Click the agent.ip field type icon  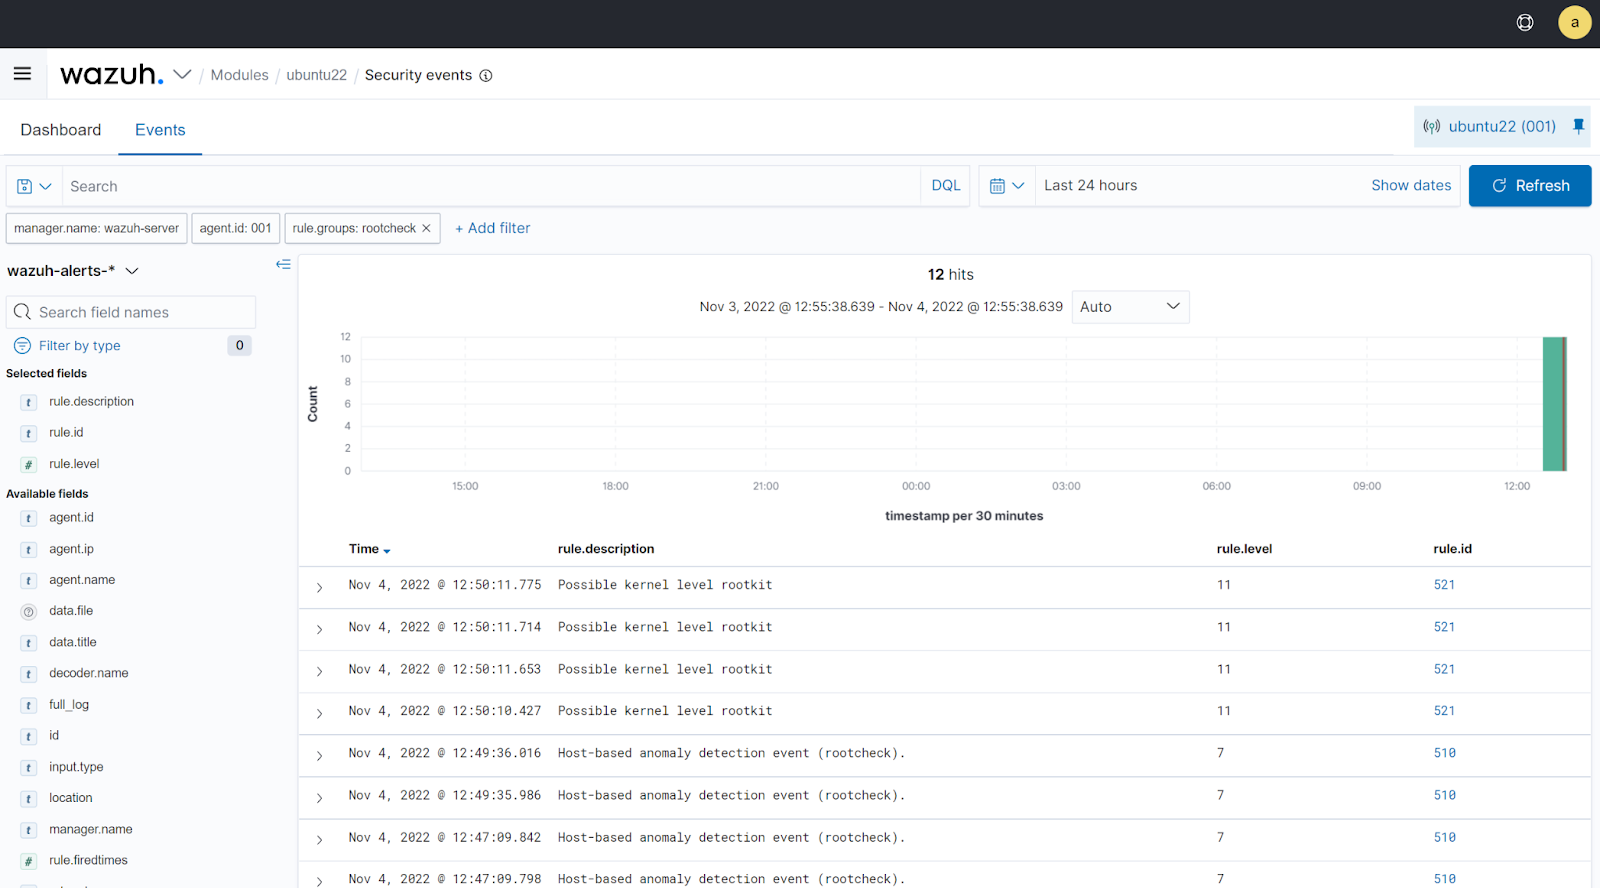click(x=29, y=550)
